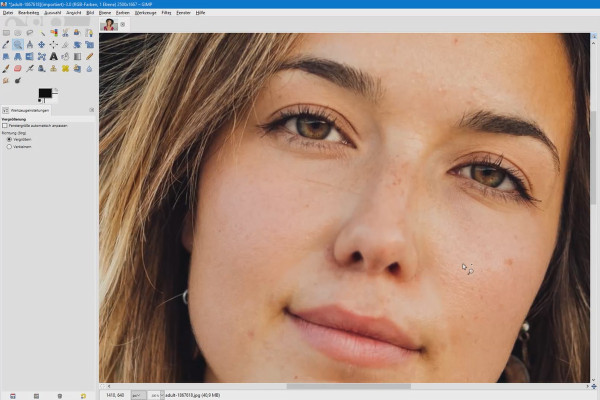The height and width of the screenshot is (400, 600).
Task: Select the Clone stamp tool
Action: [54, 69]
